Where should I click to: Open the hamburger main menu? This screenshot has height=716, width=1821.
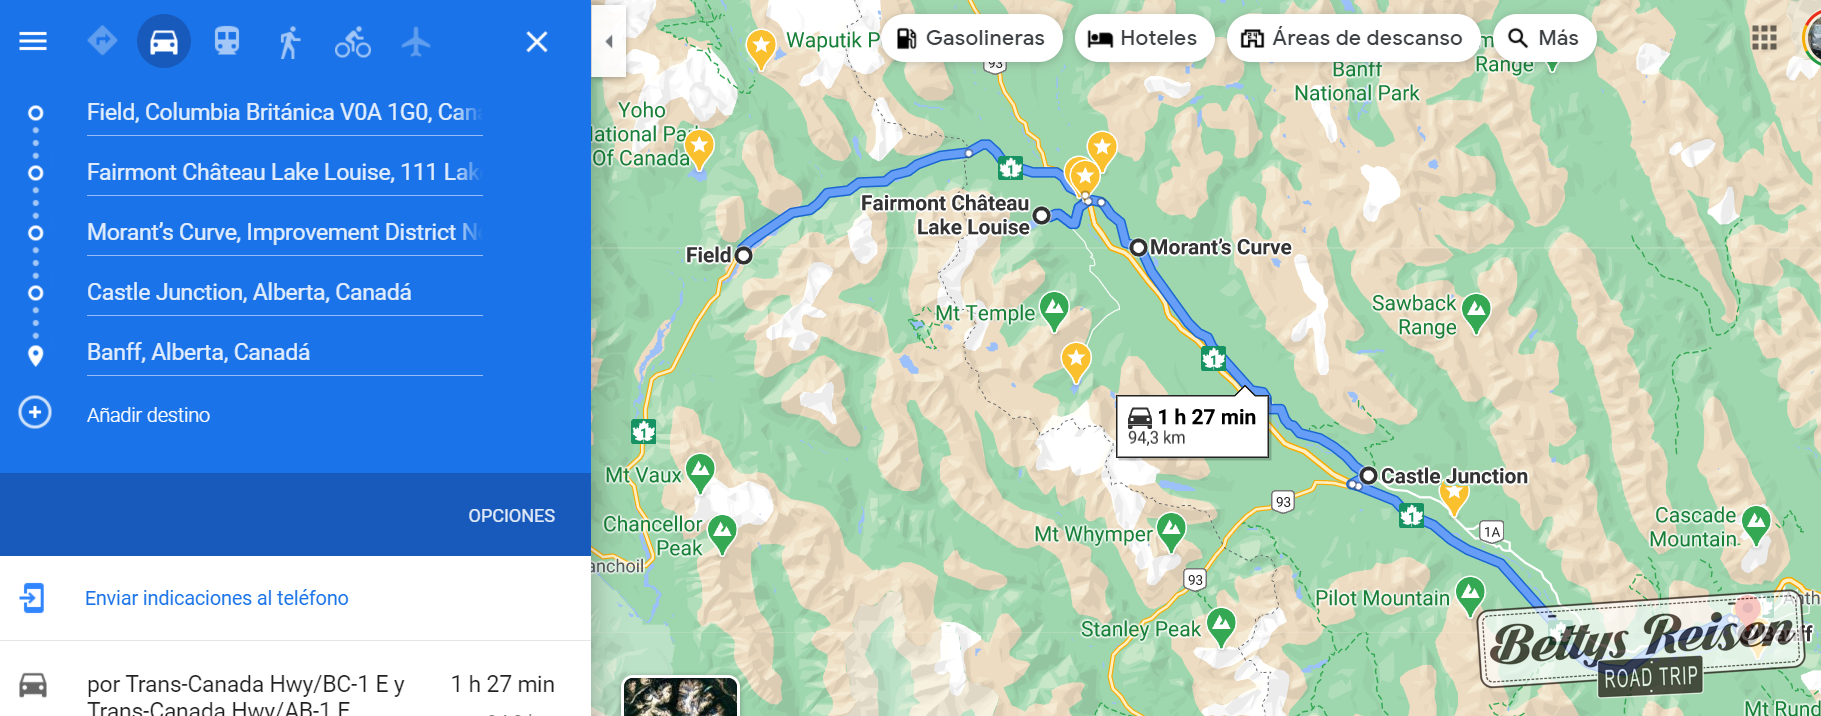pyautogui.click(x=33, y=41)
